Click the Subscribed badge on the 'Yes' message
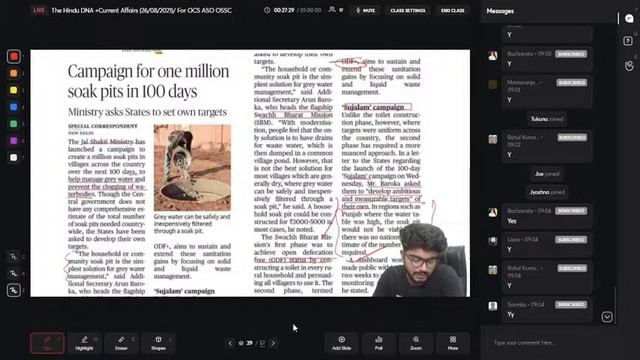This screenshot has height=360, width=640. click(571, 211)
